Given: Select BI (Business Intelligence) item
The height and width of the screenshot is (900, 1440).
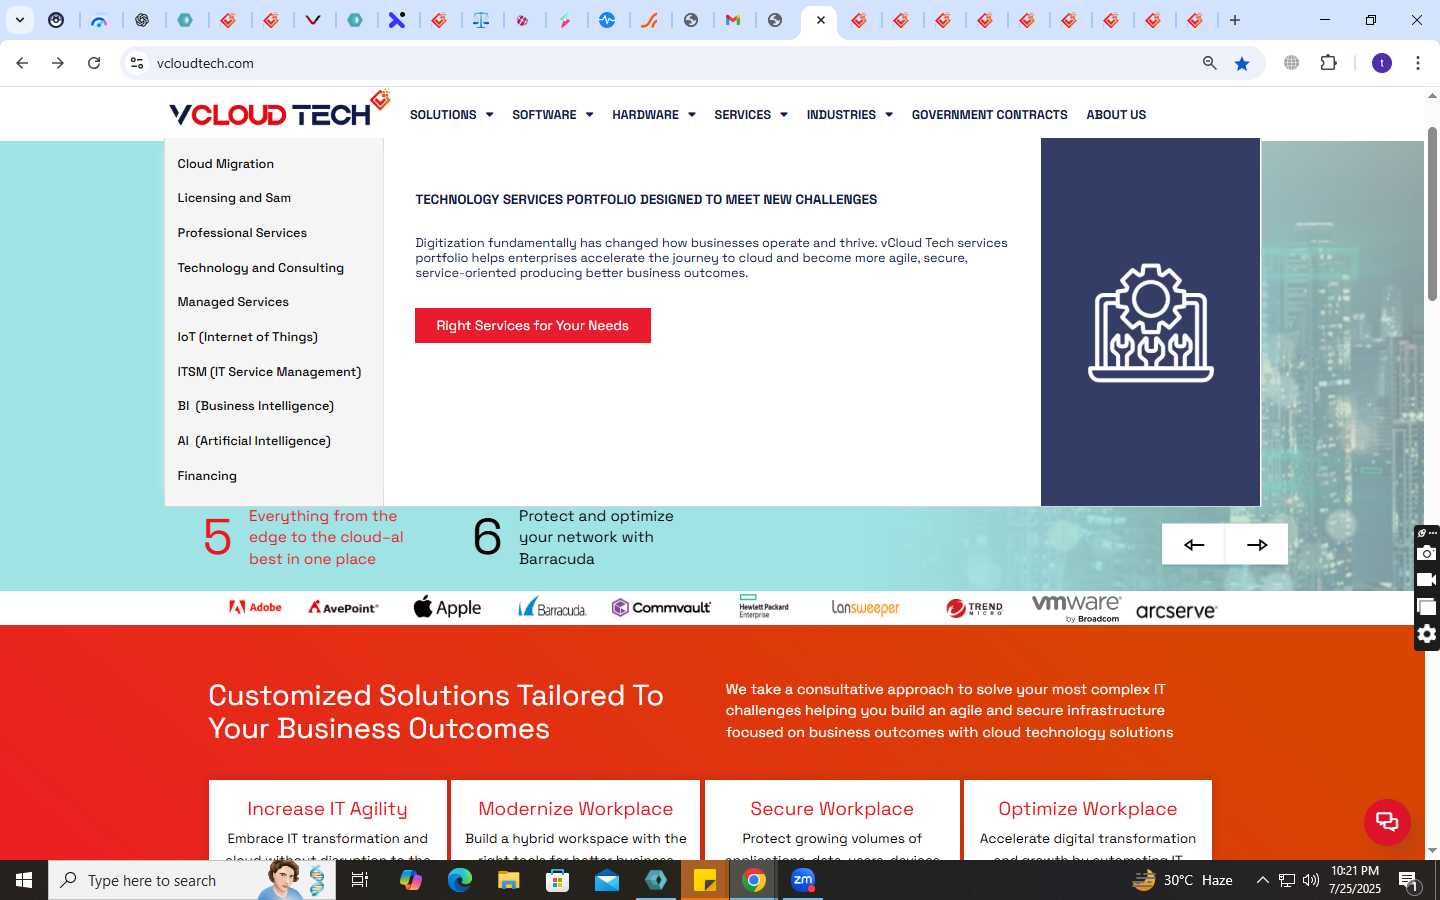Looking at the screenshot, I should (255, 406).
